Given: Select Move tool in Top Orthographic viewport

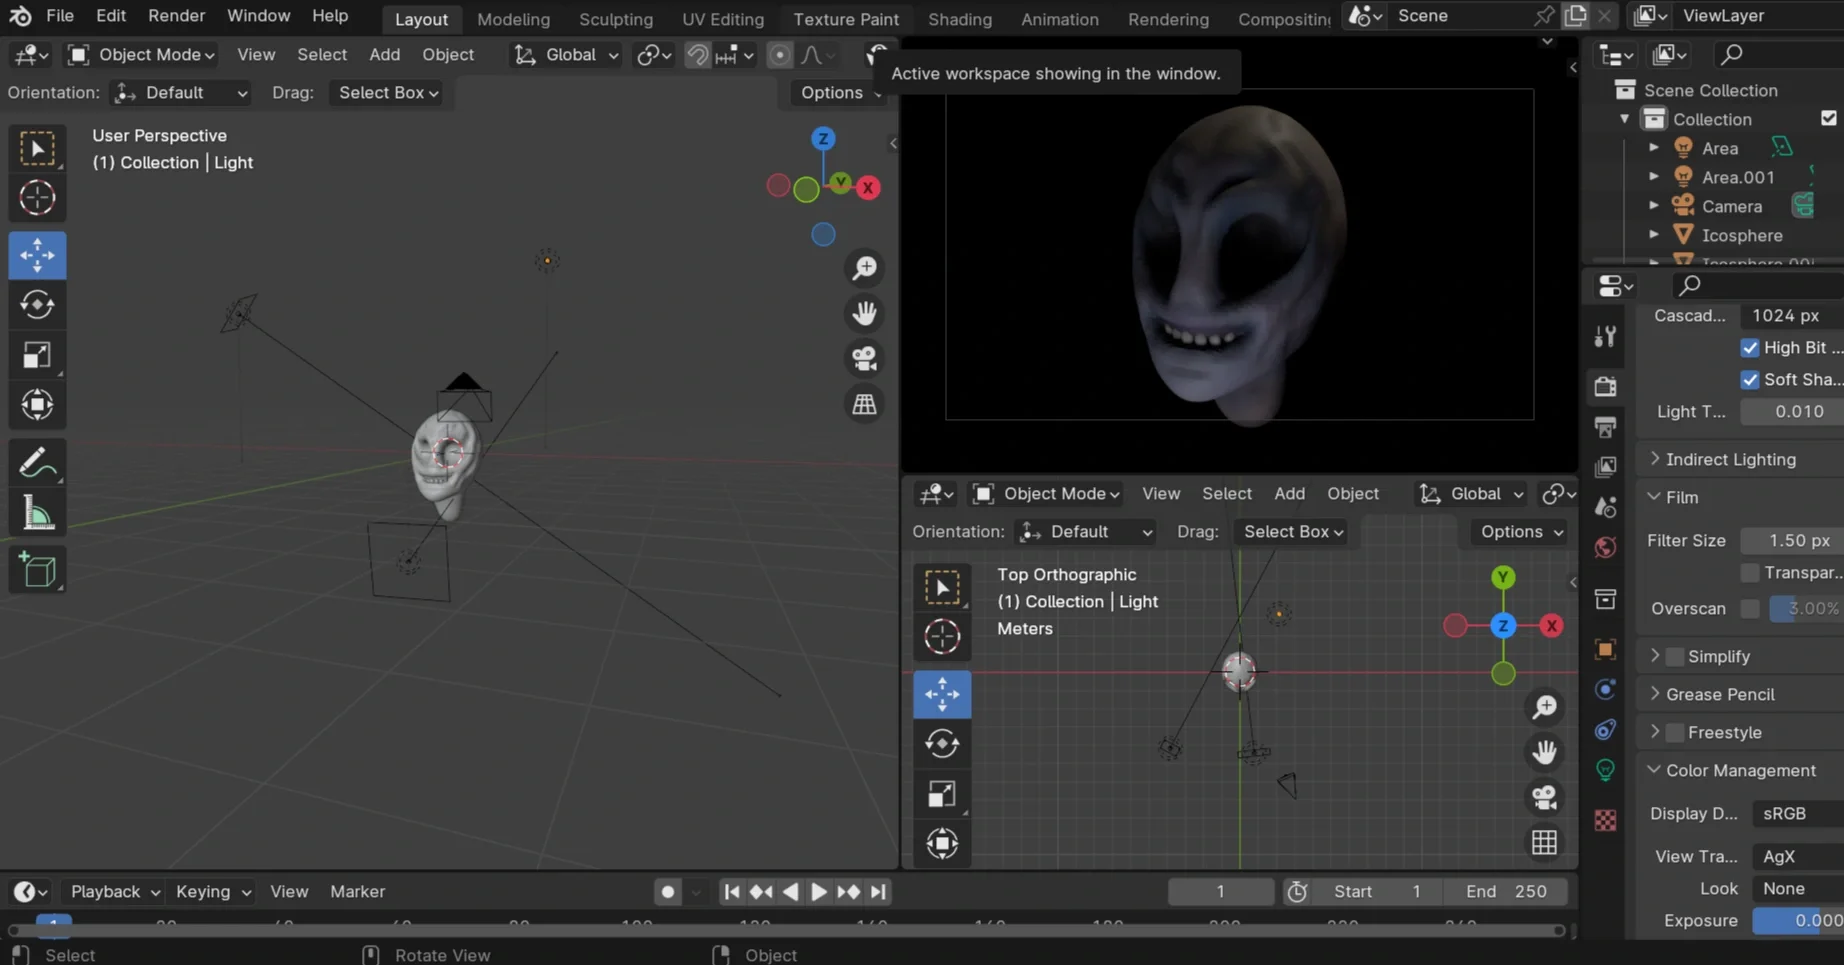Looking at the screenshot, I should pyautogui.click(x=942, y=694).
